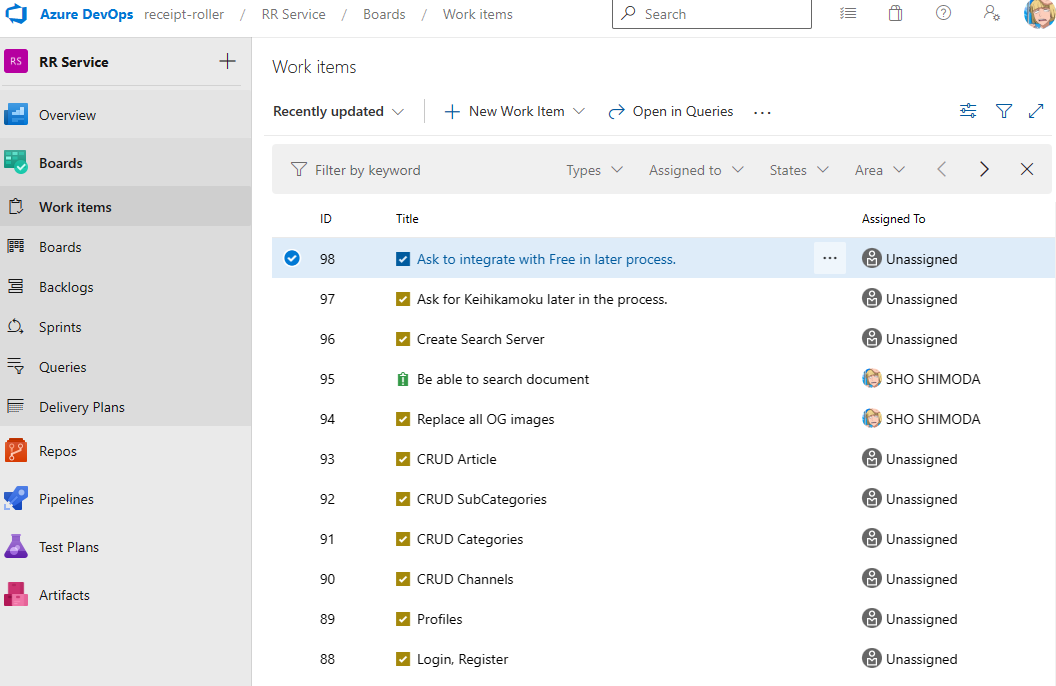The height and width of the screenshot is (686, 1056).
Task: Open the more actions ellipsis menu
Action: click(762, 113)
